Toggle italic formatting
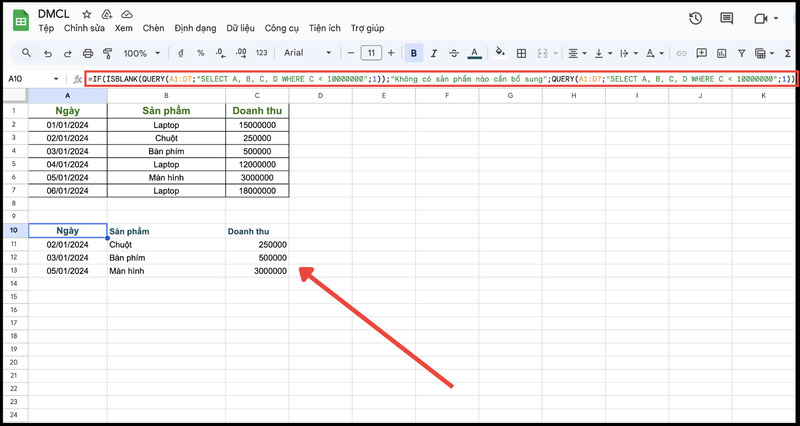 tap(435, 53)
